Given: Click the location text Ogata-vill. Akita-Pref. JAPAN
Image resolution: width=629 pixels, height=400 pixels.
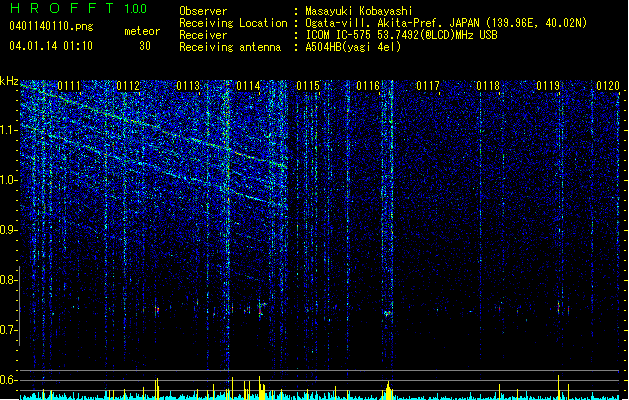Looking at the screenshot, I should click(x=394, y=23).
